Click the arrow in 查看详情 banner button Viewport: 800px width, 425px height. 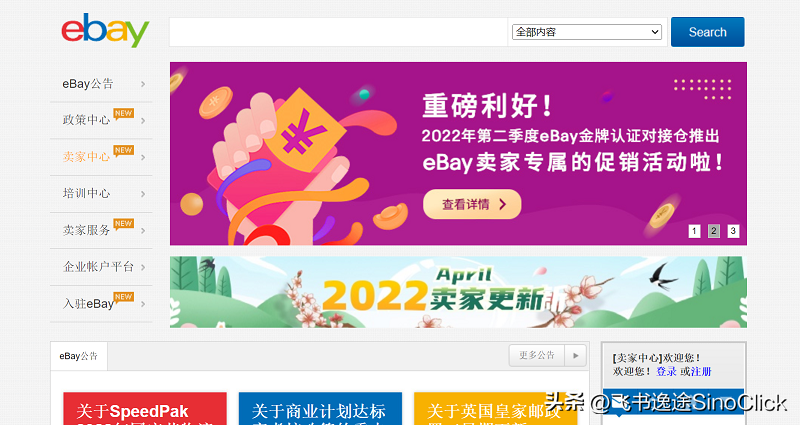click(x=503, y=204)
